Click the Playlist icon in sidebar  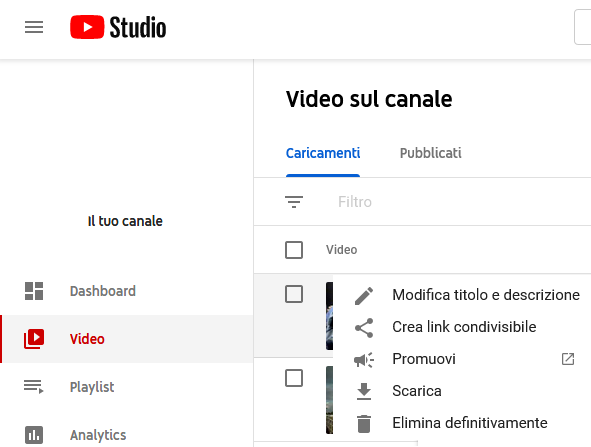point(34,387)
